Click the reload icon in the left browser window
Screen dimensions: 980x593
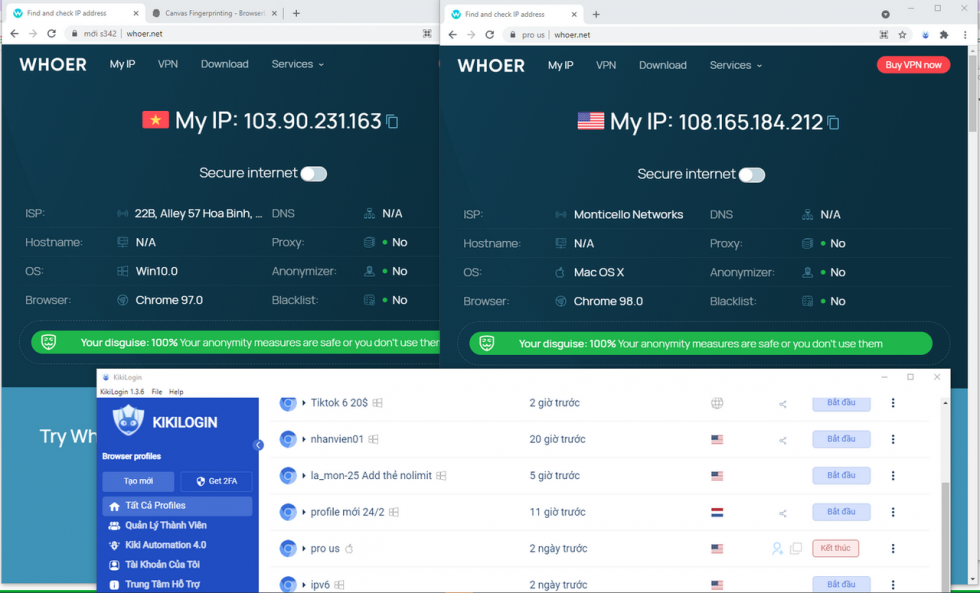(x=51, y=33)
